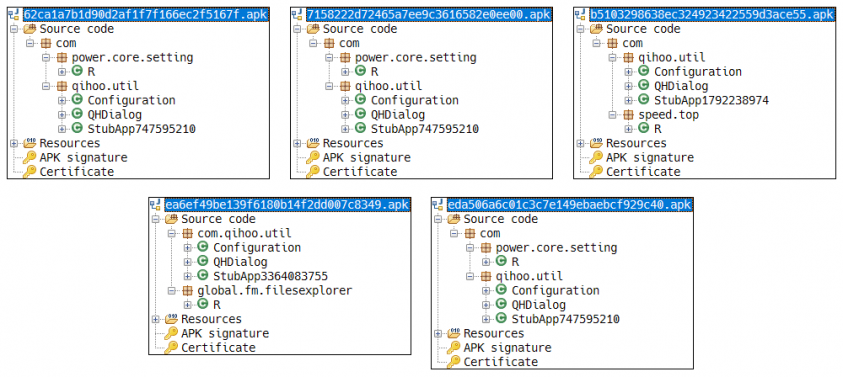Select the eda506a6c01c3c7e149ebaebcf929c40.apk root node
Image resolution: width=843 pixels, height=377 pixels.
tap(569, 204)
